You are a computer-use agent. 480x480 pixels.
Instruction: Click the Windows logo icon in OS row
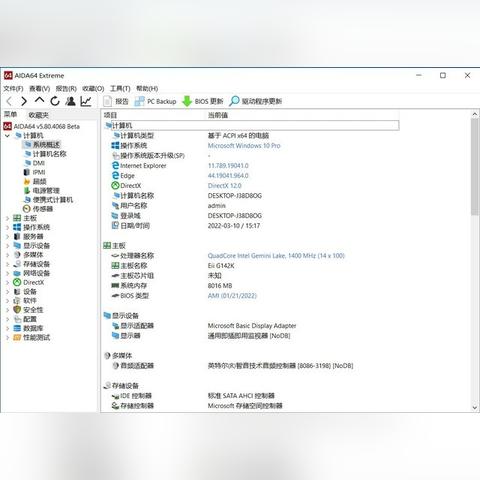[115, 145]
